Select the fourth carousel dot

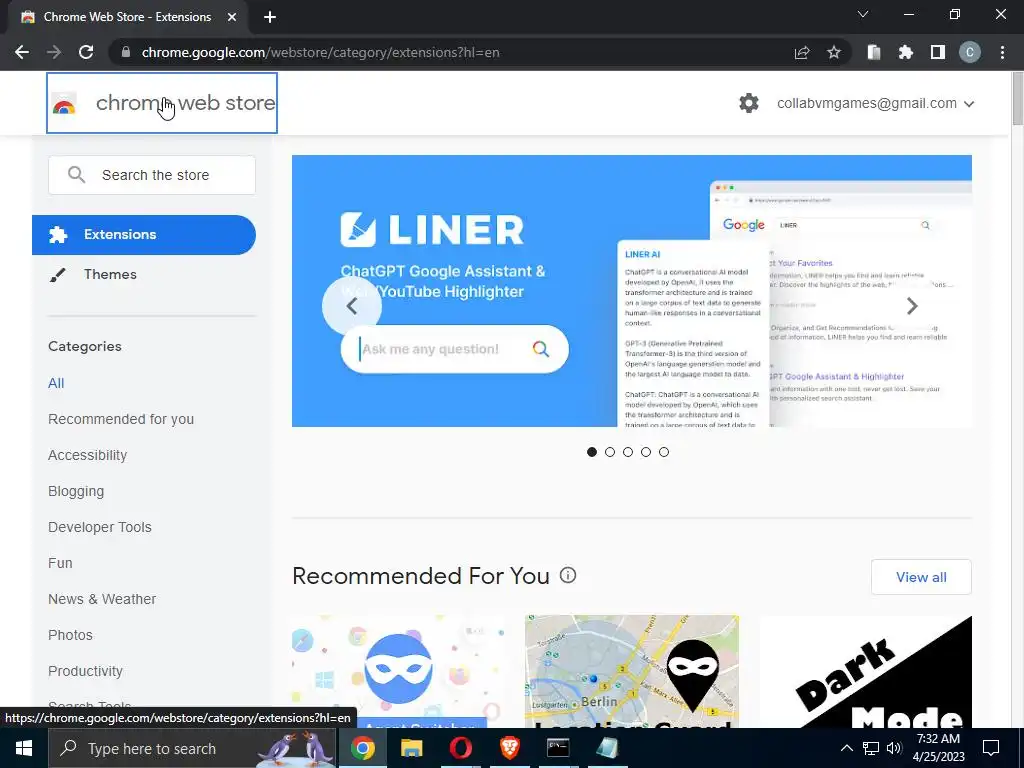646,452
